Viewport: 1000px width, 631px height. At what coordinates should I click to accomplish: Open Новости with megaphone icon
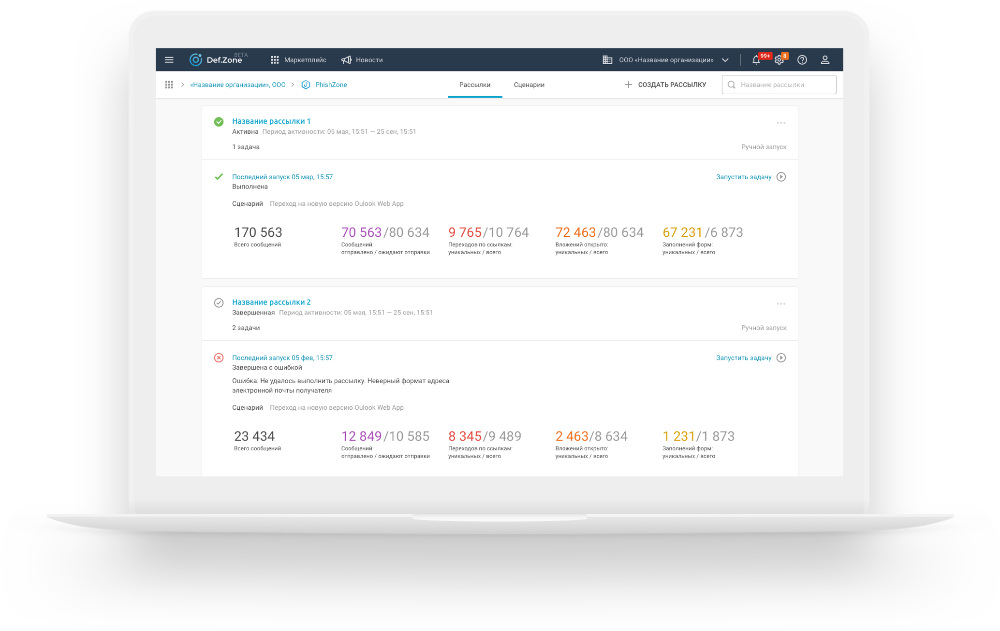(x=362, y=60)
